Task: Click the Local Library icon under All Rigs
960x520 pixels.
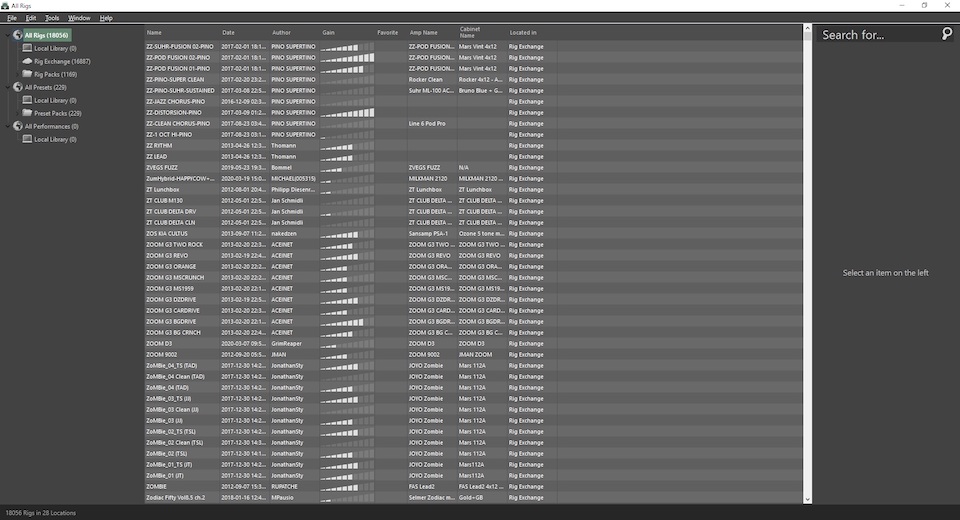Action: 27,48
